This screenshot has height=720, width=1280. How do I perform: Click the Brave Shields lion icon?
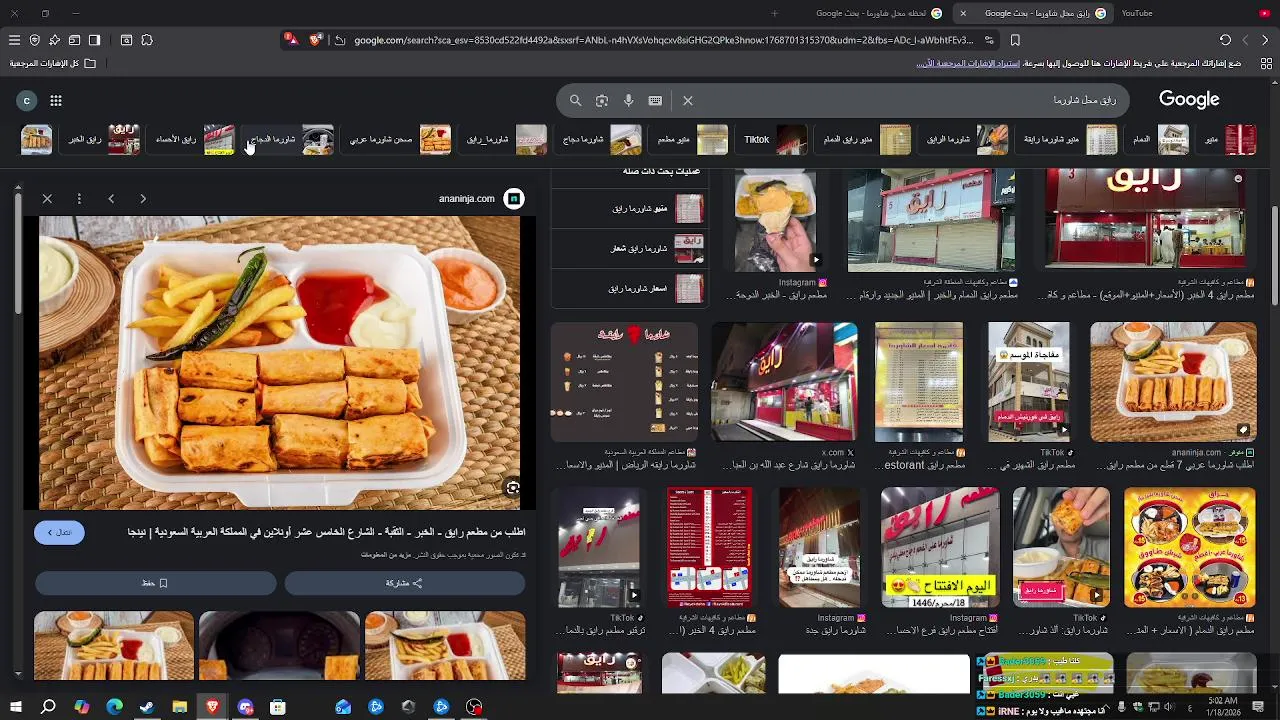316,40
